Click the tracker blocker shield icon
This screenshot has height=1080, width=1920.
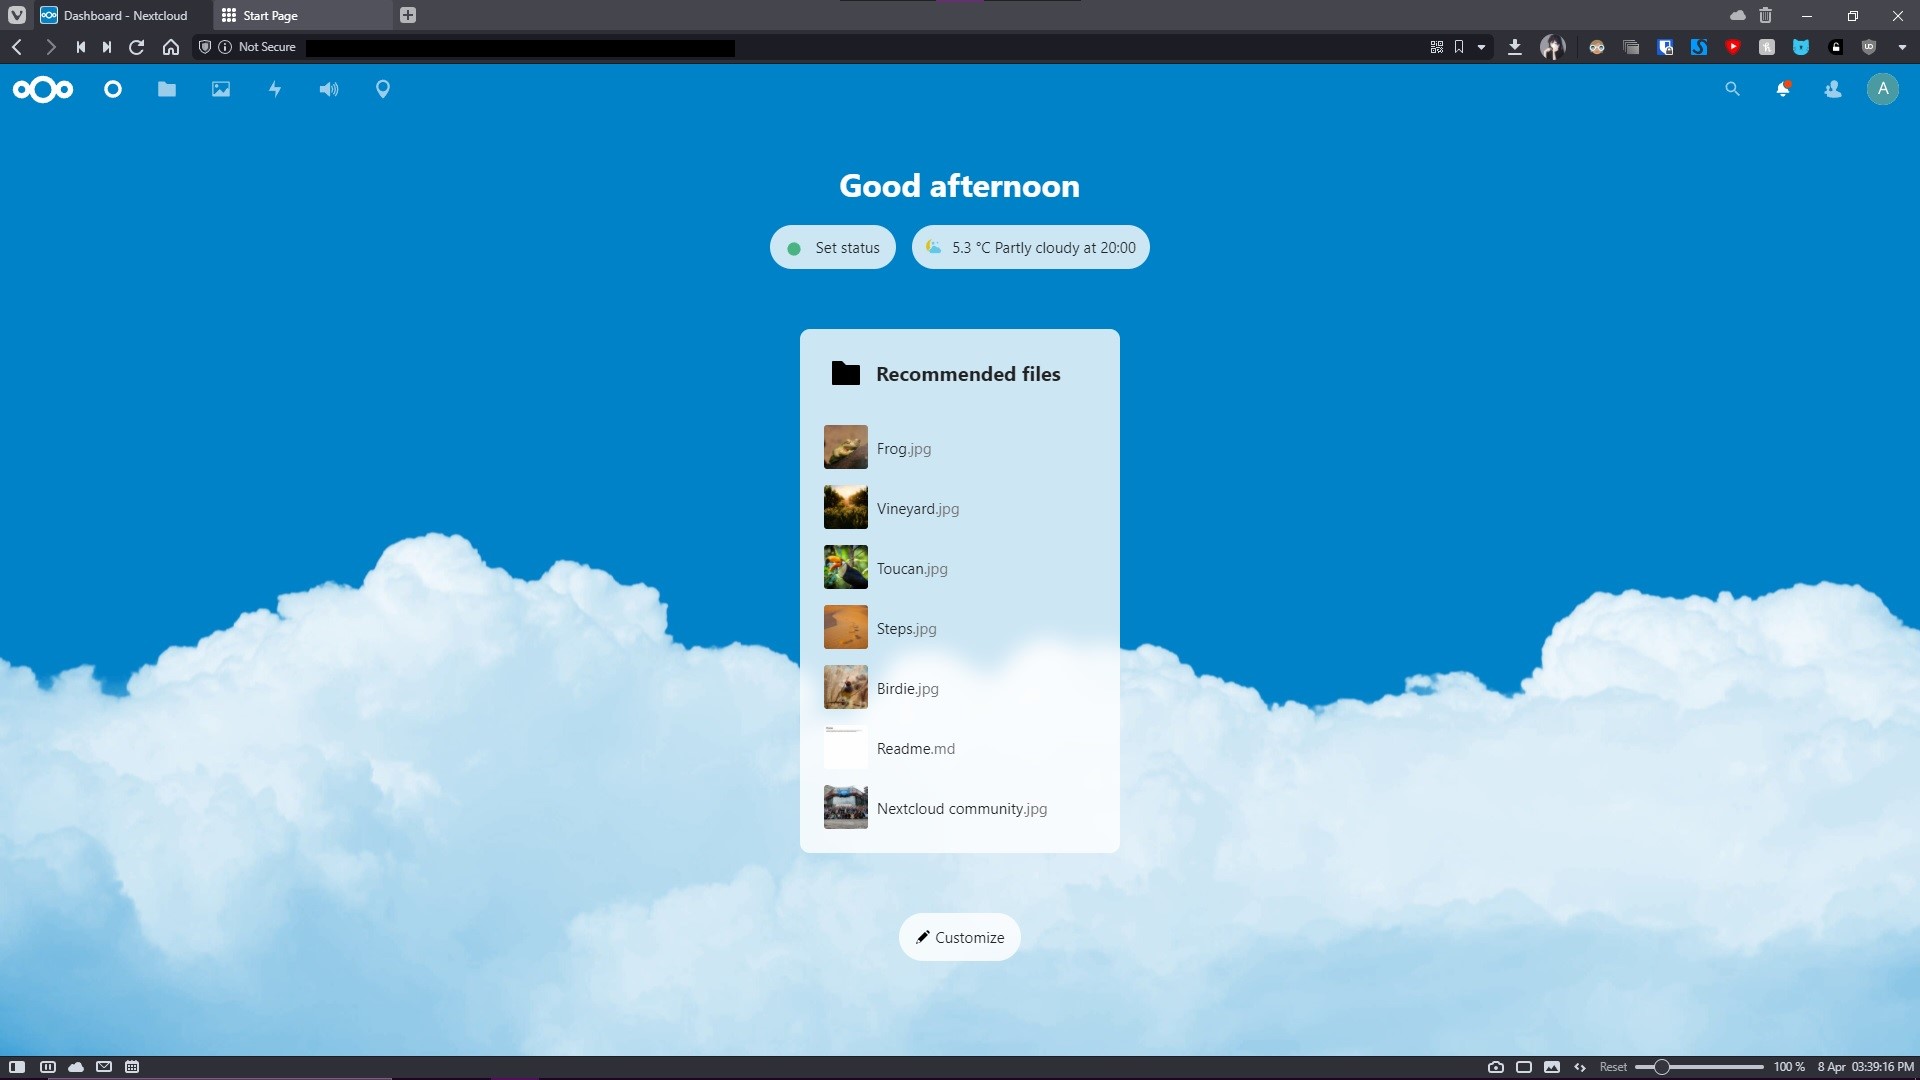(205, 47)
